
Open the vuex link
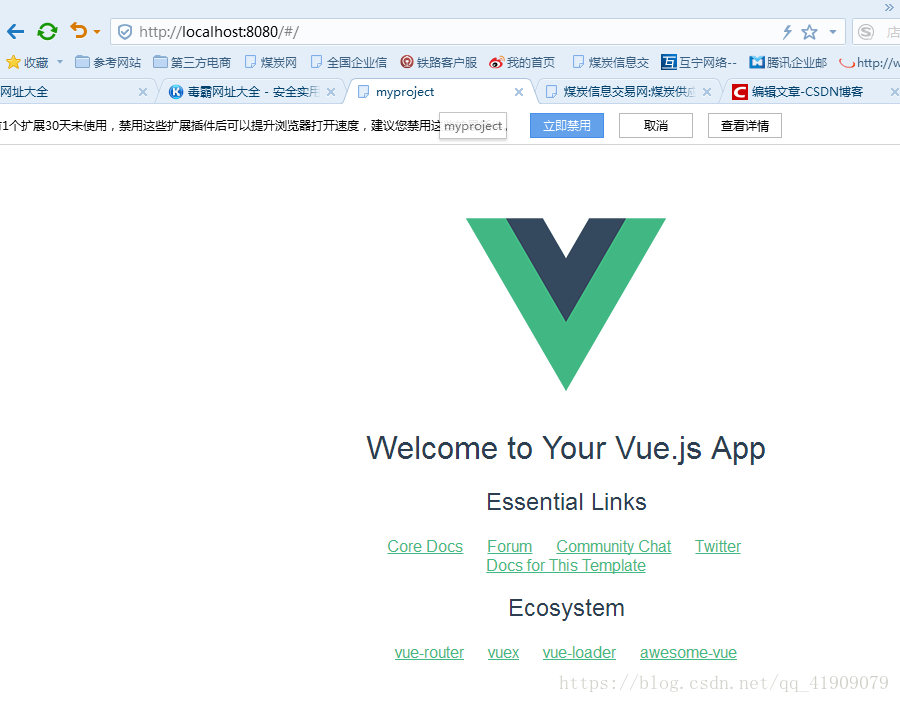(x=503, y=652)
